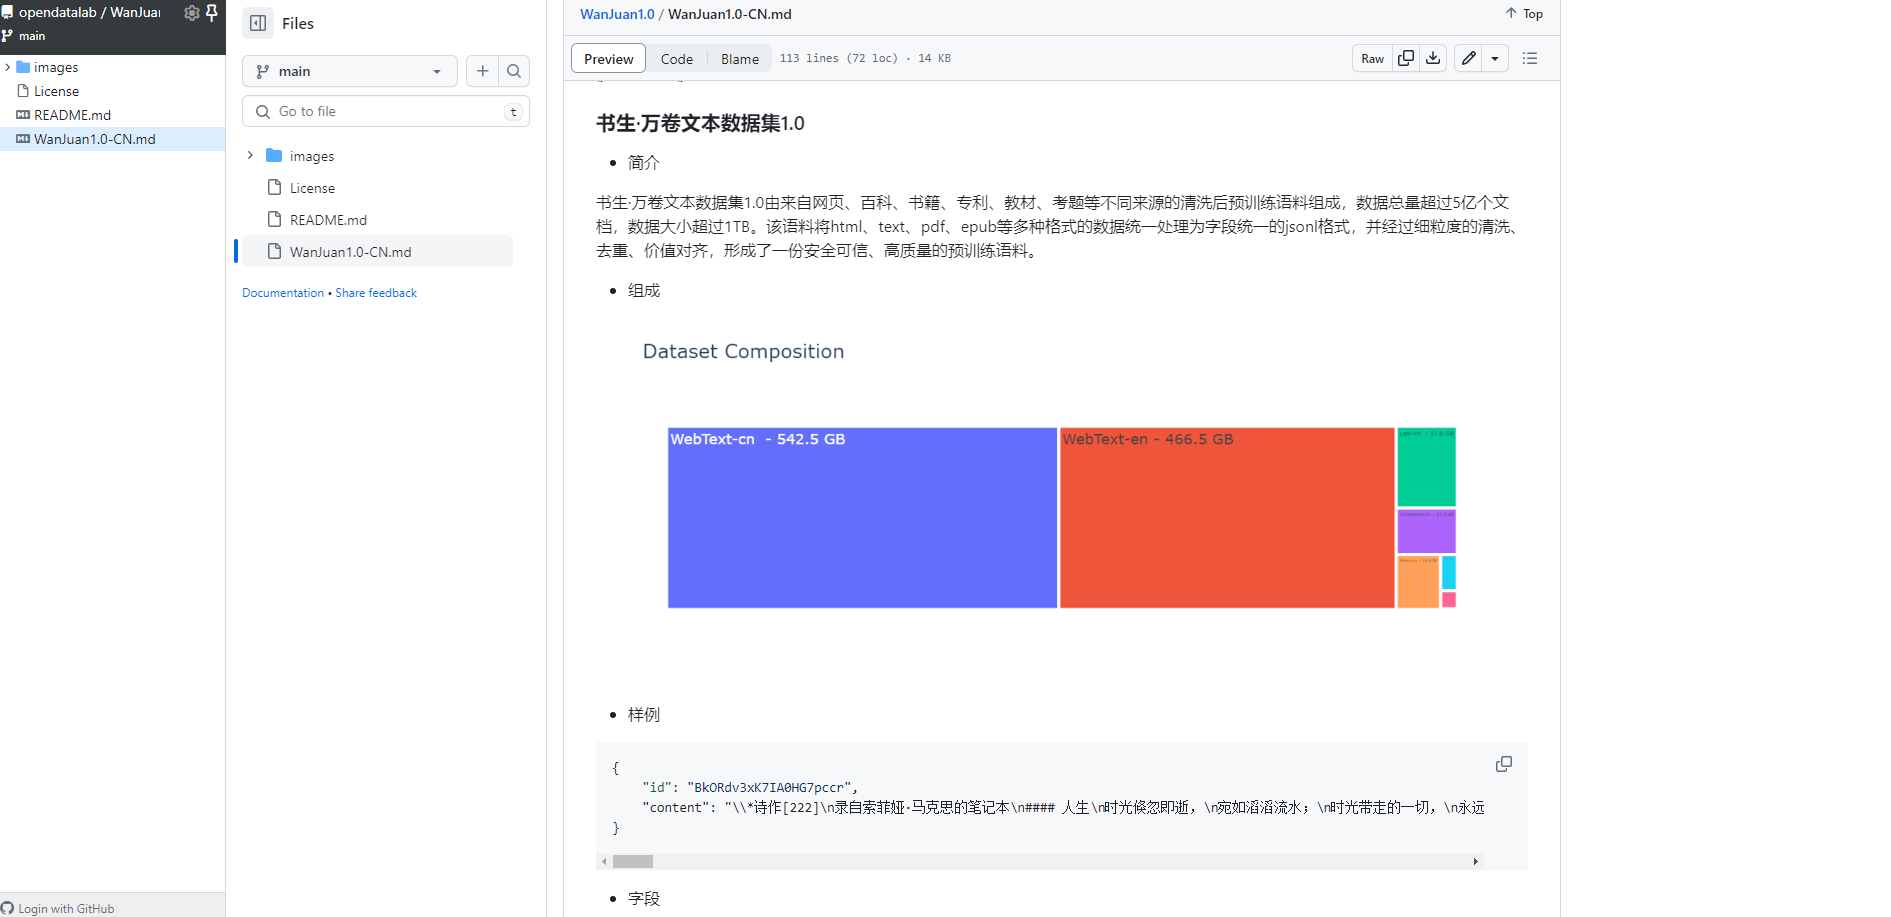Open more edit options dropdown

point(1495,58)
